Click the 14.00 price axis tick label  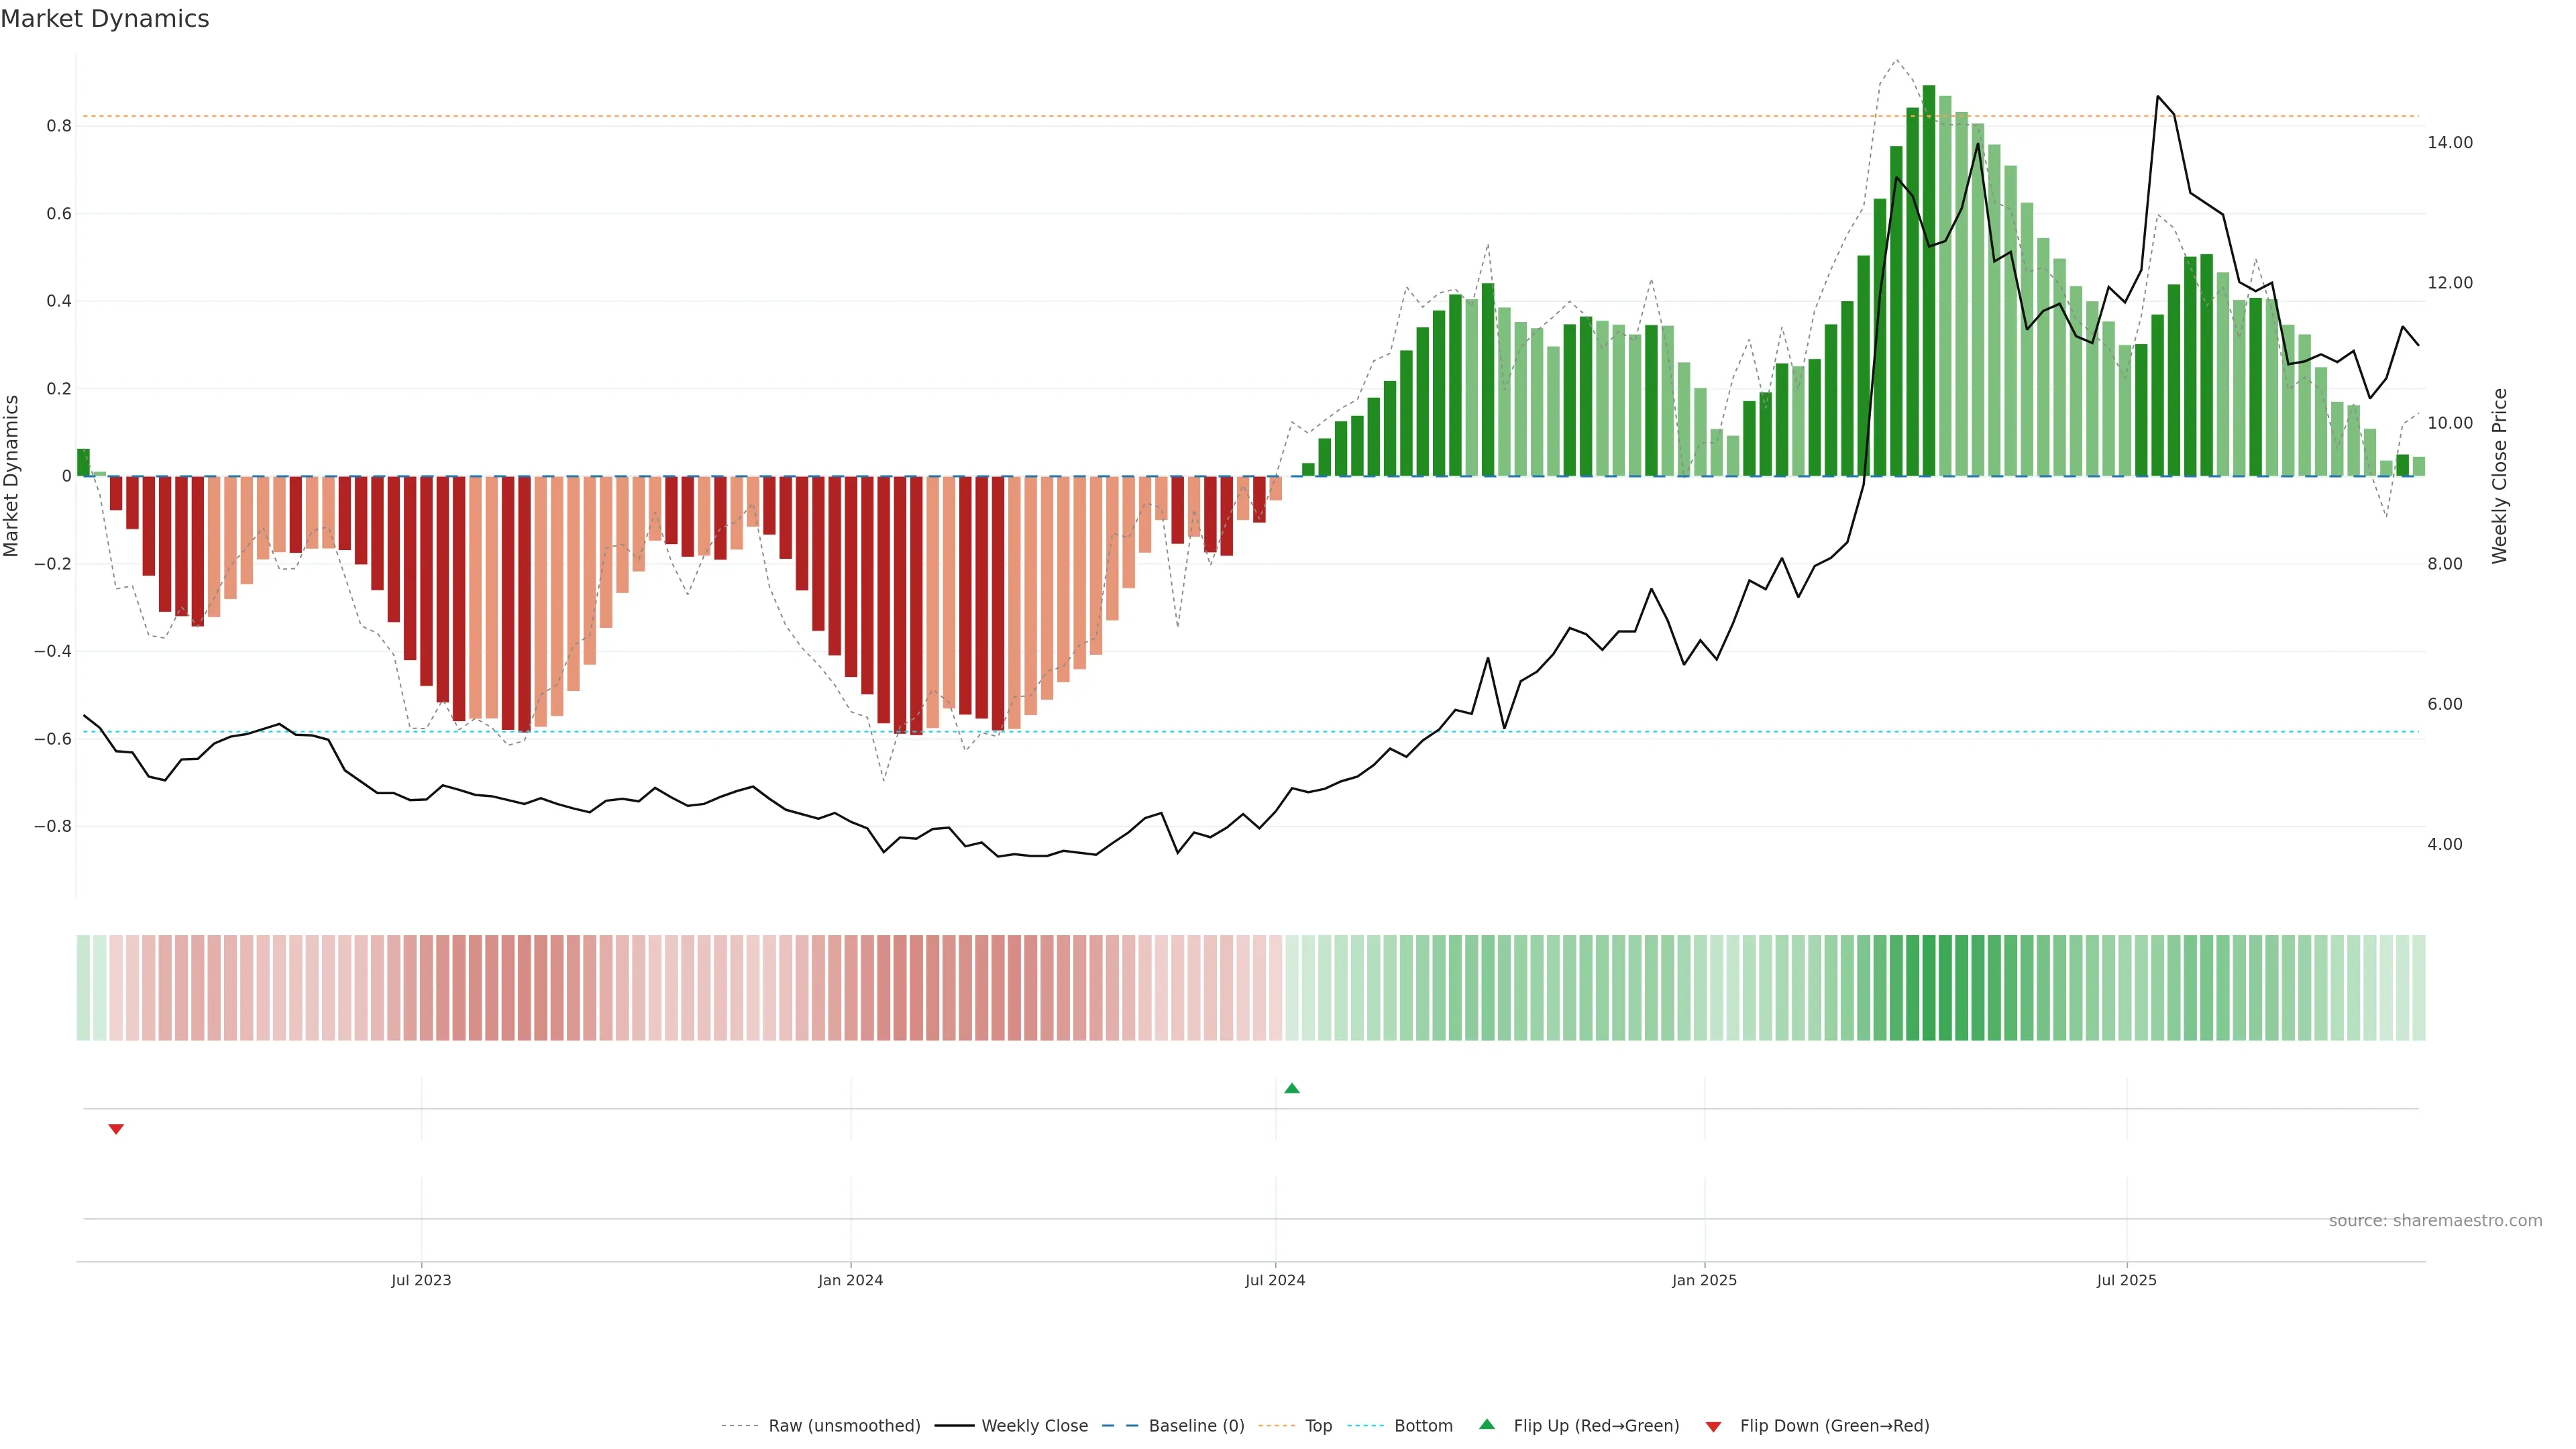coord(2449,143)
